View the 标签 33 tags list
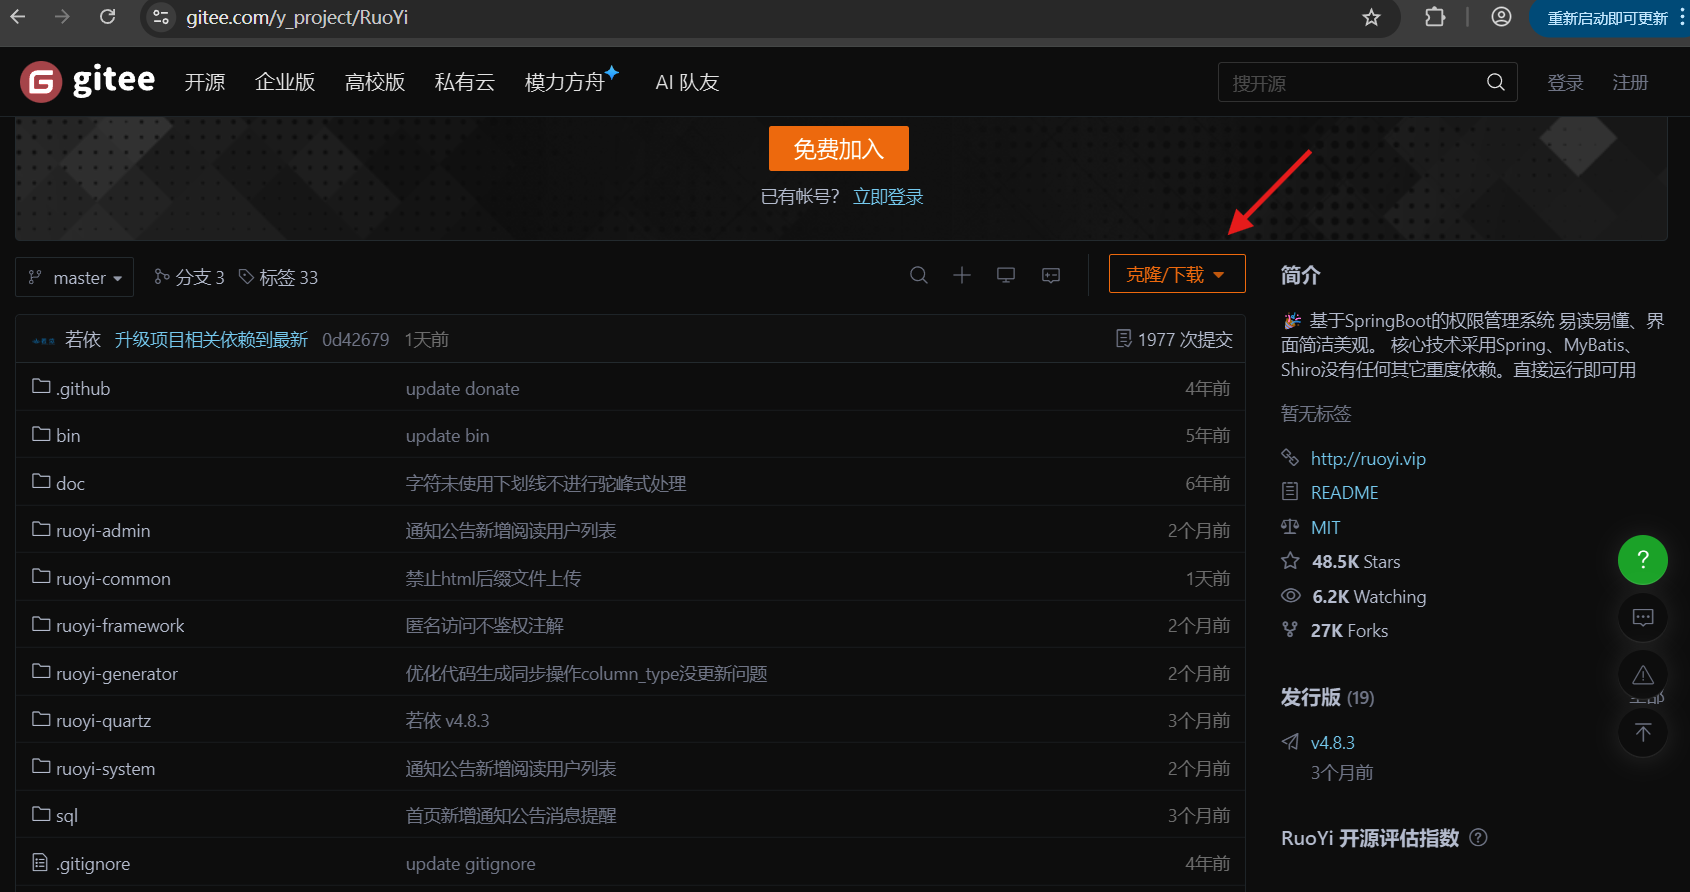Image resolution: width=1690 pixels, height=892 pixels. coord(279,277)
